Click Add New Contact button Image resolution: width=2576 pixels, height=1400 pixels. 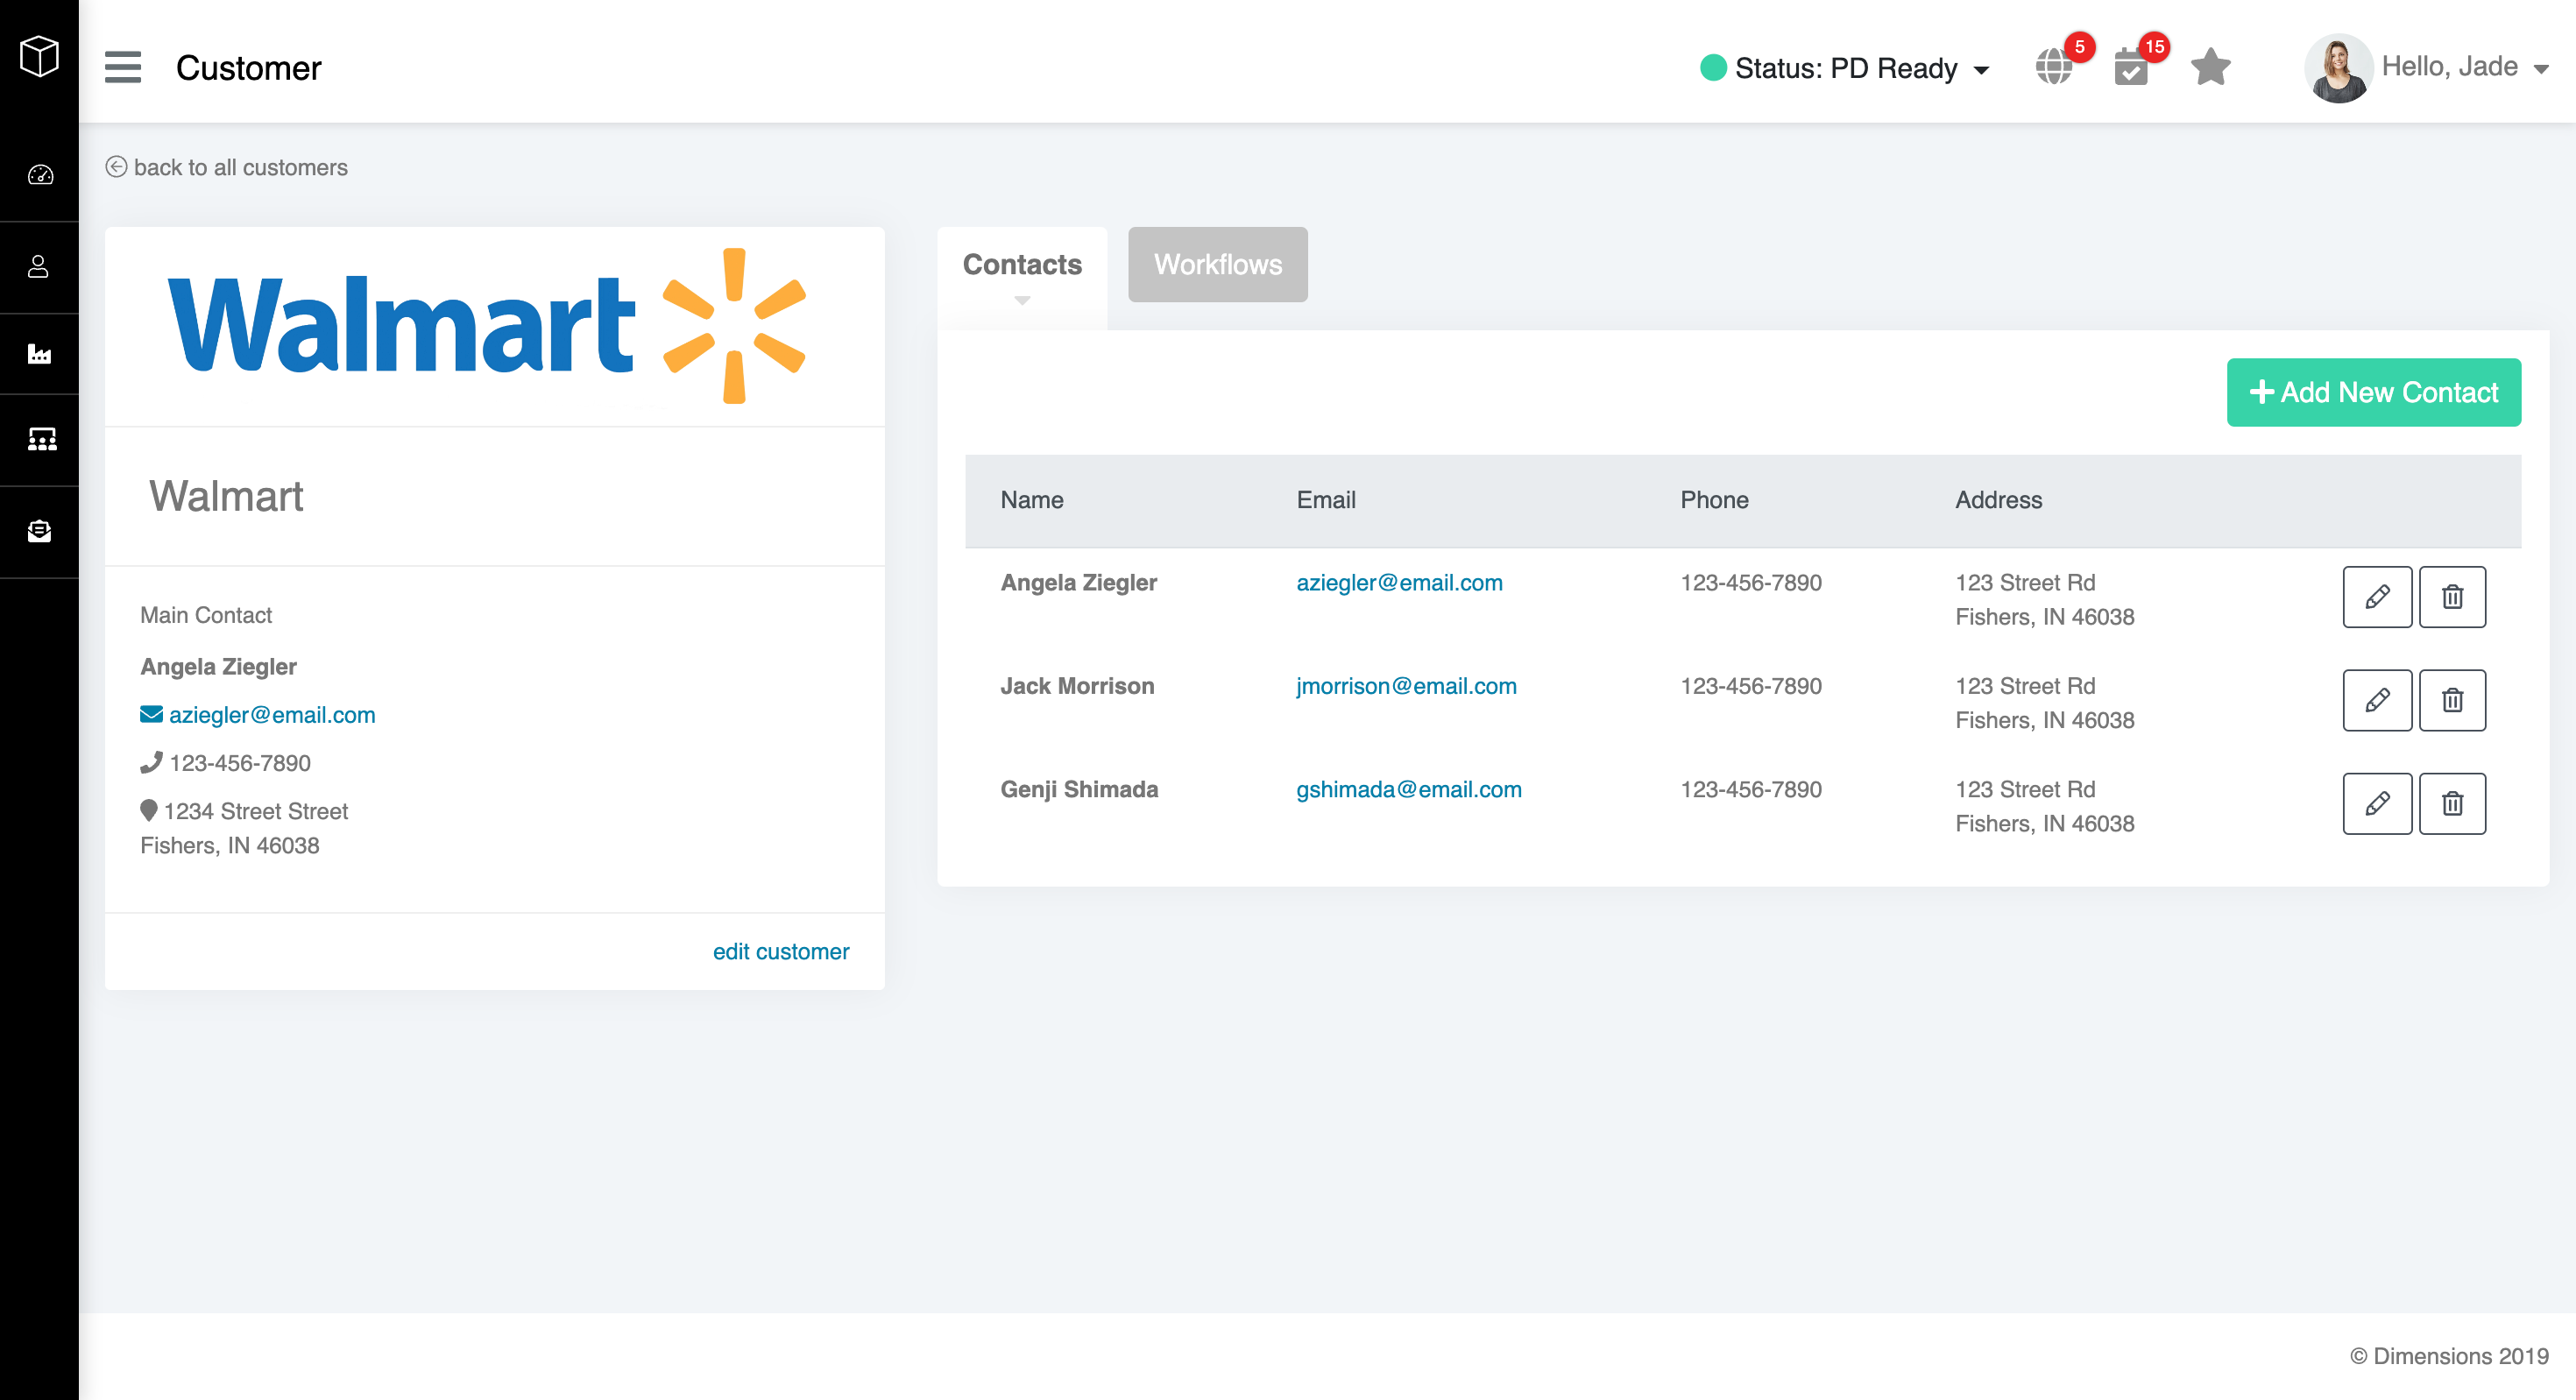click(2374, 393)
